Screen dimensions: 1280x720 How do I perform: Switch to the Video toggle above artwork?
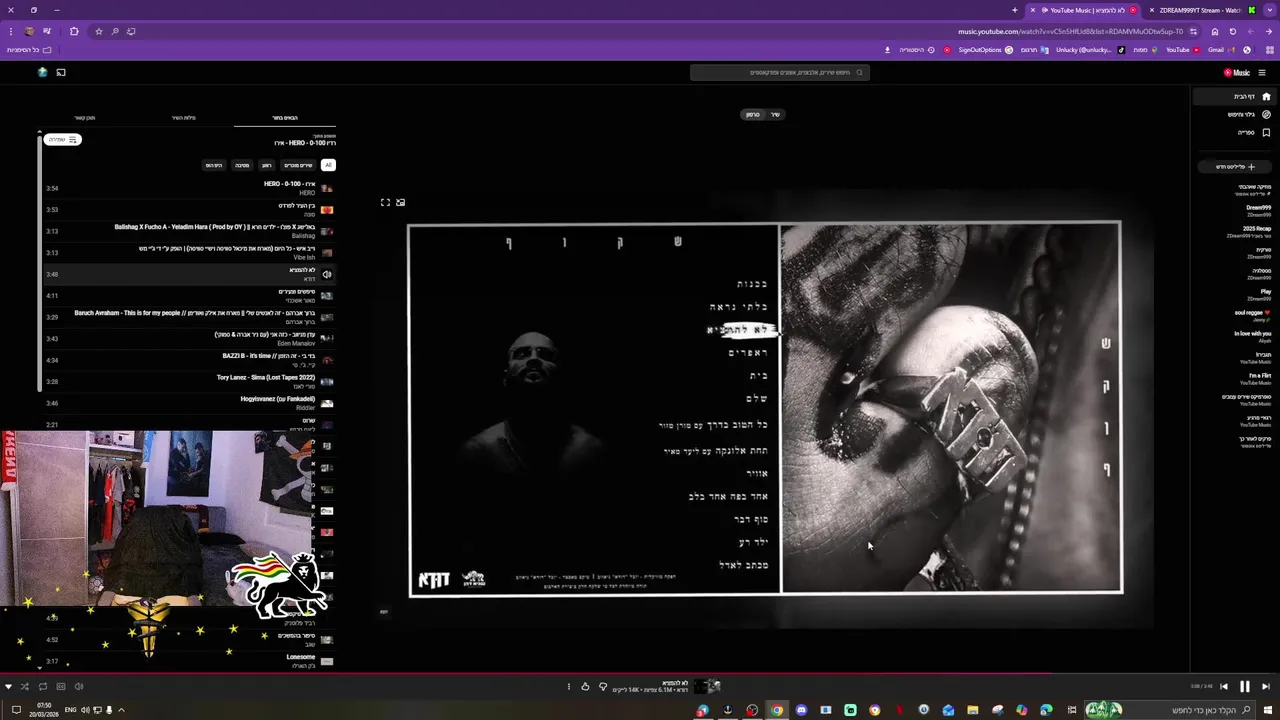click(x=753, y=114)
